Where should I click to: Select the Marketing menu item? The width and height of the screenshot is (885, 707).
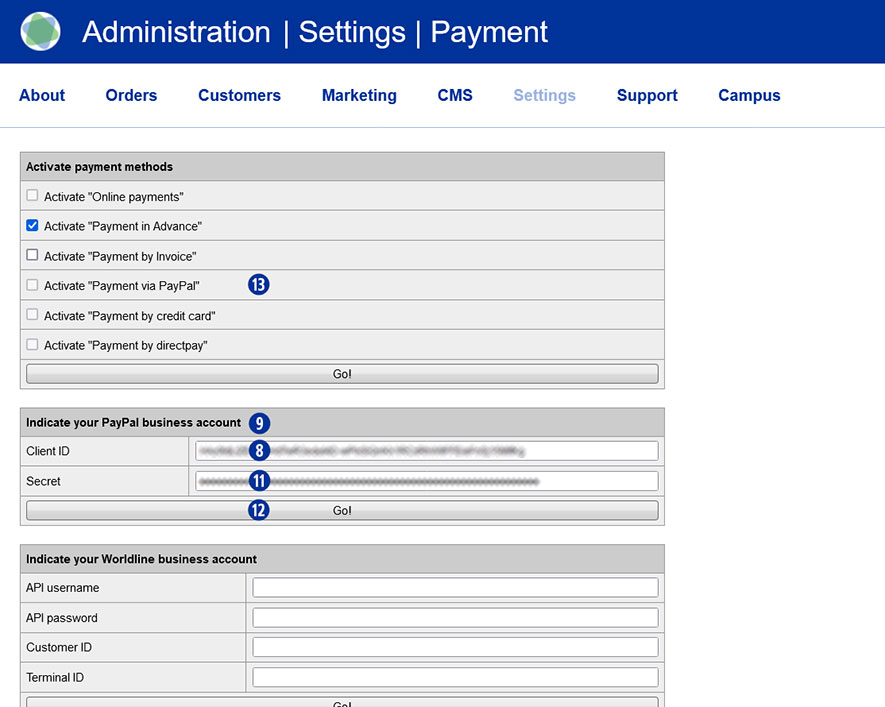click(359, 96)
